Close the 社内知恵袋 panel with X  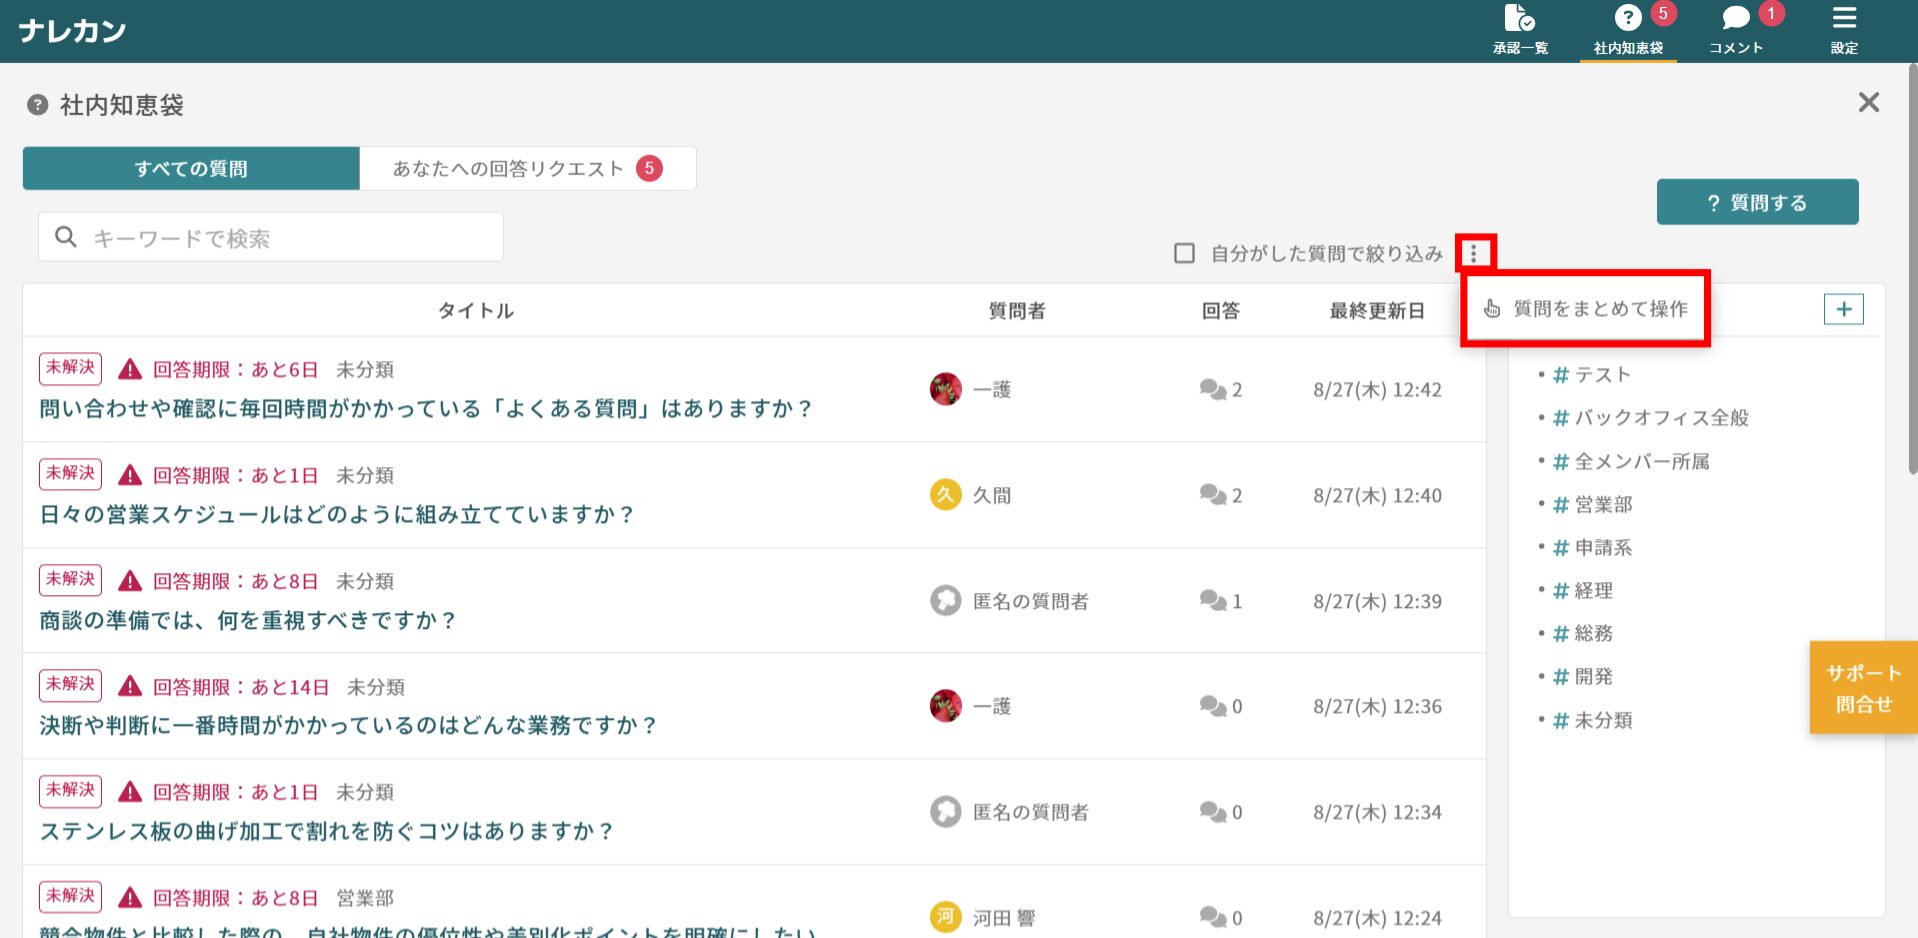1868,102
